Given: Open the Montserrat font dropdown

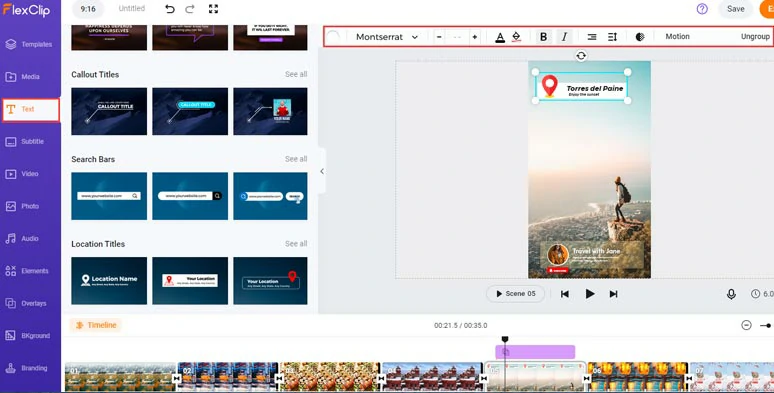Looking at the screenshot, I should click(x=387, y=37).
